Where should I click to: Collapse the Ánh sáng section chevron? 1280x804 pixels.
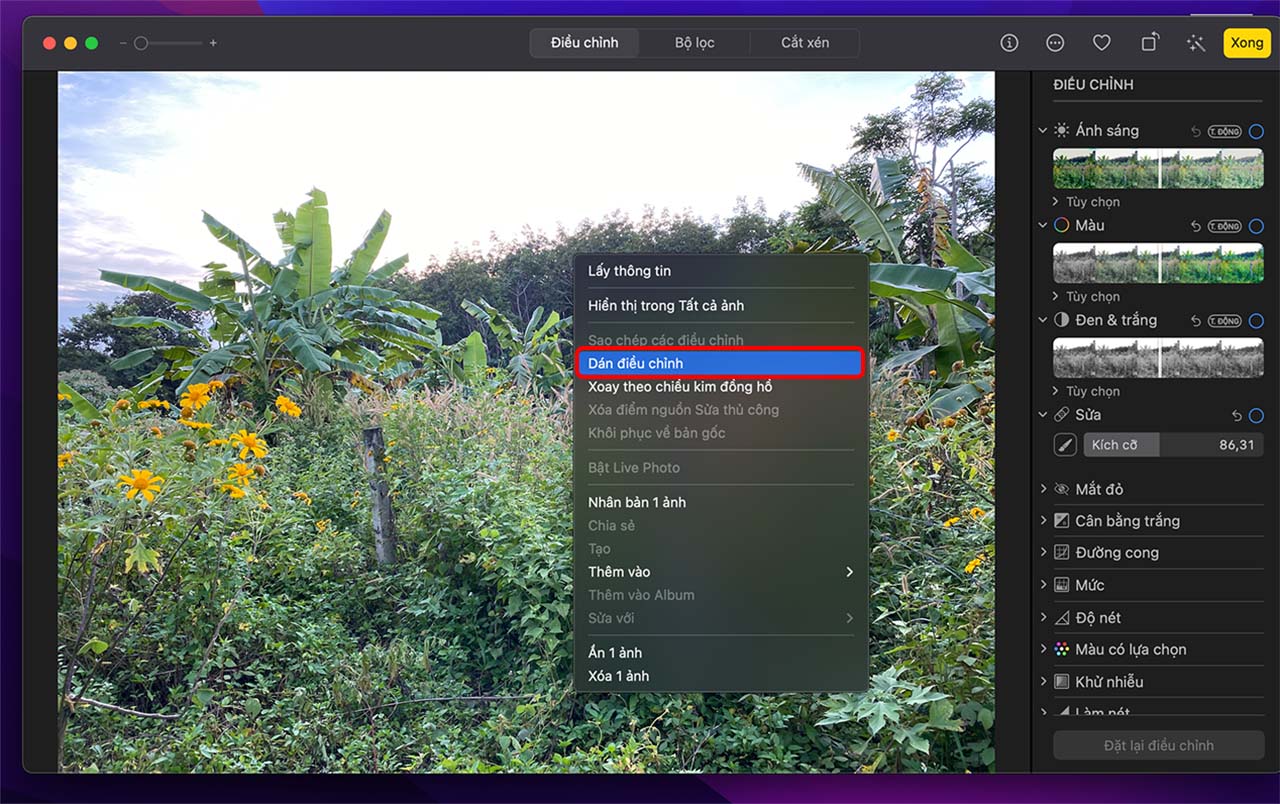1043,131
